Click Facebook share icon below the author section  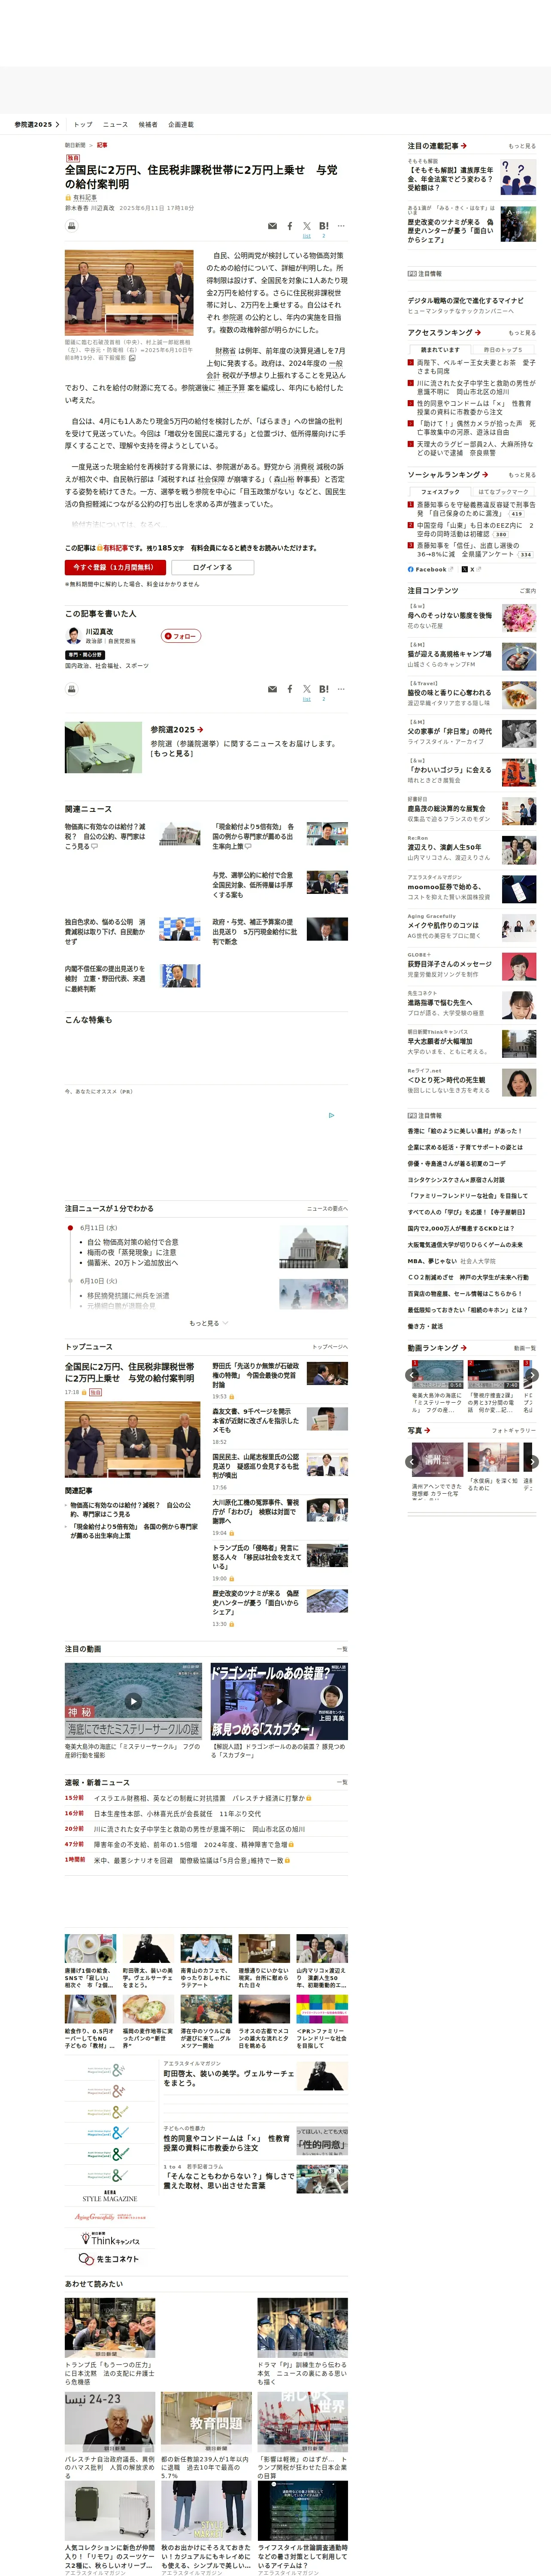click(290, 689)
